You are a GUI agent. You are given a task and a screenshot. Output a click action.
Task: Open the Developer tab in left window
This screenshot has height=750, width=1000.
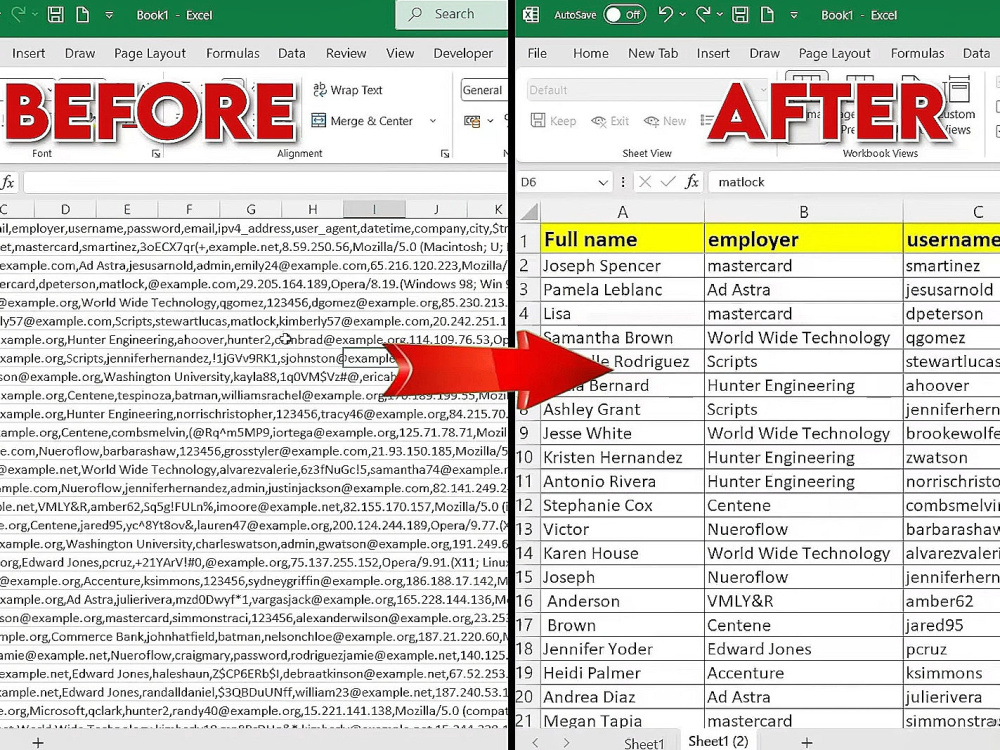(x=463, y=54)
